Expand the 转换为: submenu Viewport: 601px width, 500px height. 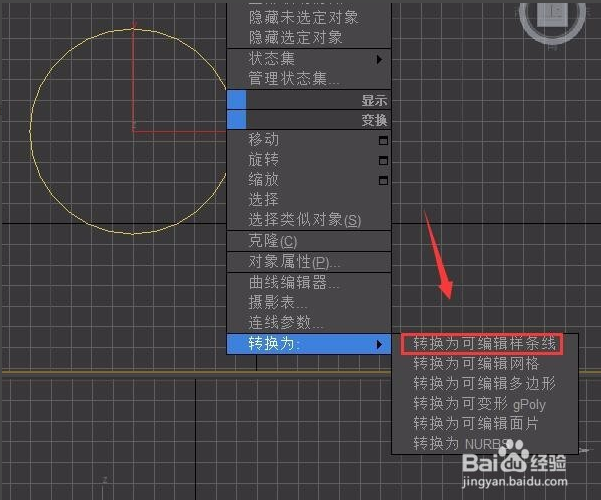[309, 344]
